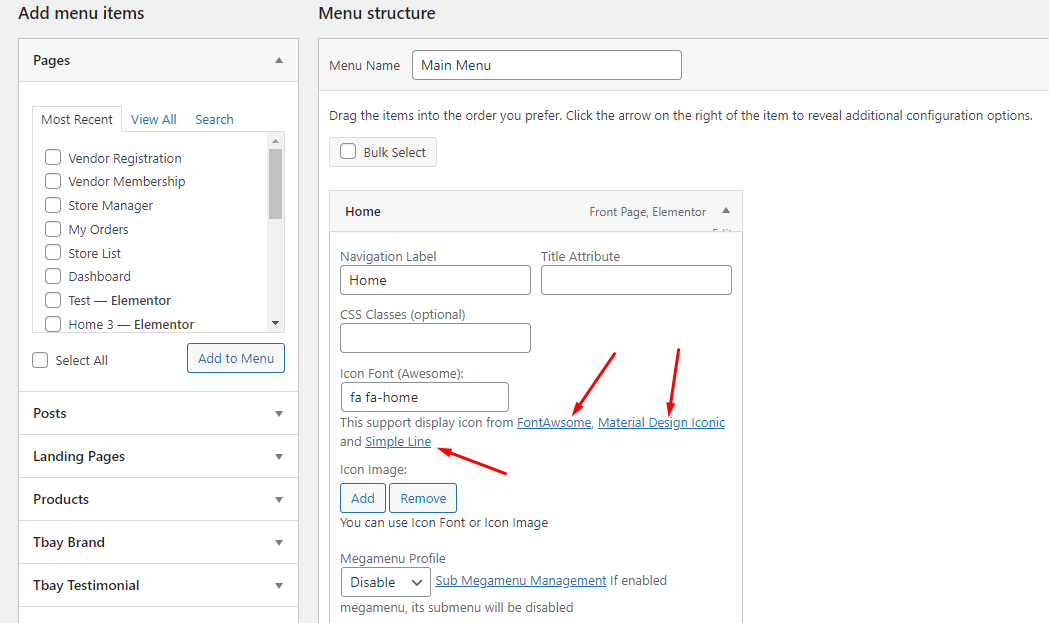Collapse the Pages panel

pos(279,60)
